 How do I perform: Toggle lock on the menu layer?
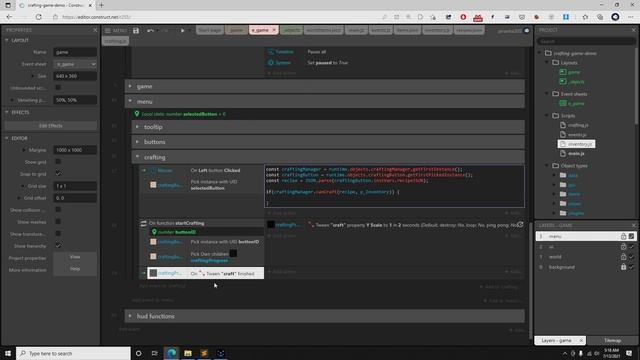coord(623,236)
